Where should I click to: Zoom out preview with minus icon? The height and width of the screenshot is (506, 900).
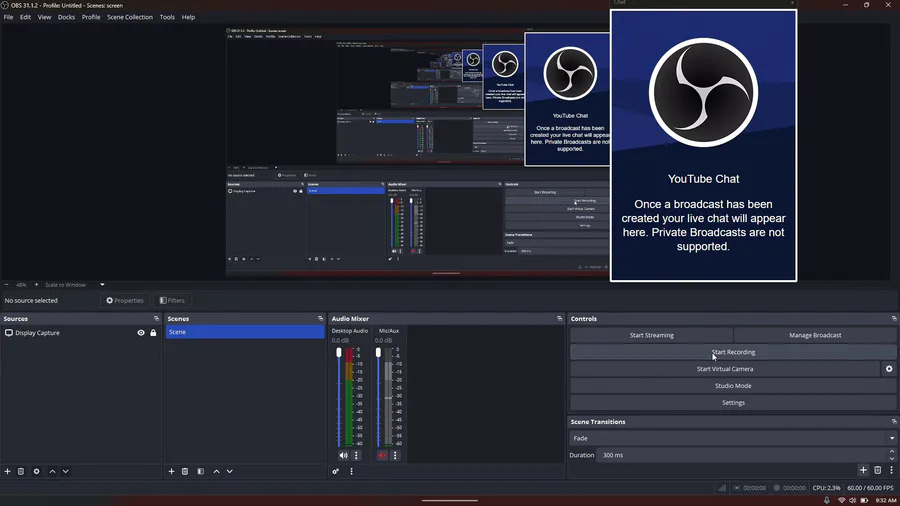click(x=6, y=285)
